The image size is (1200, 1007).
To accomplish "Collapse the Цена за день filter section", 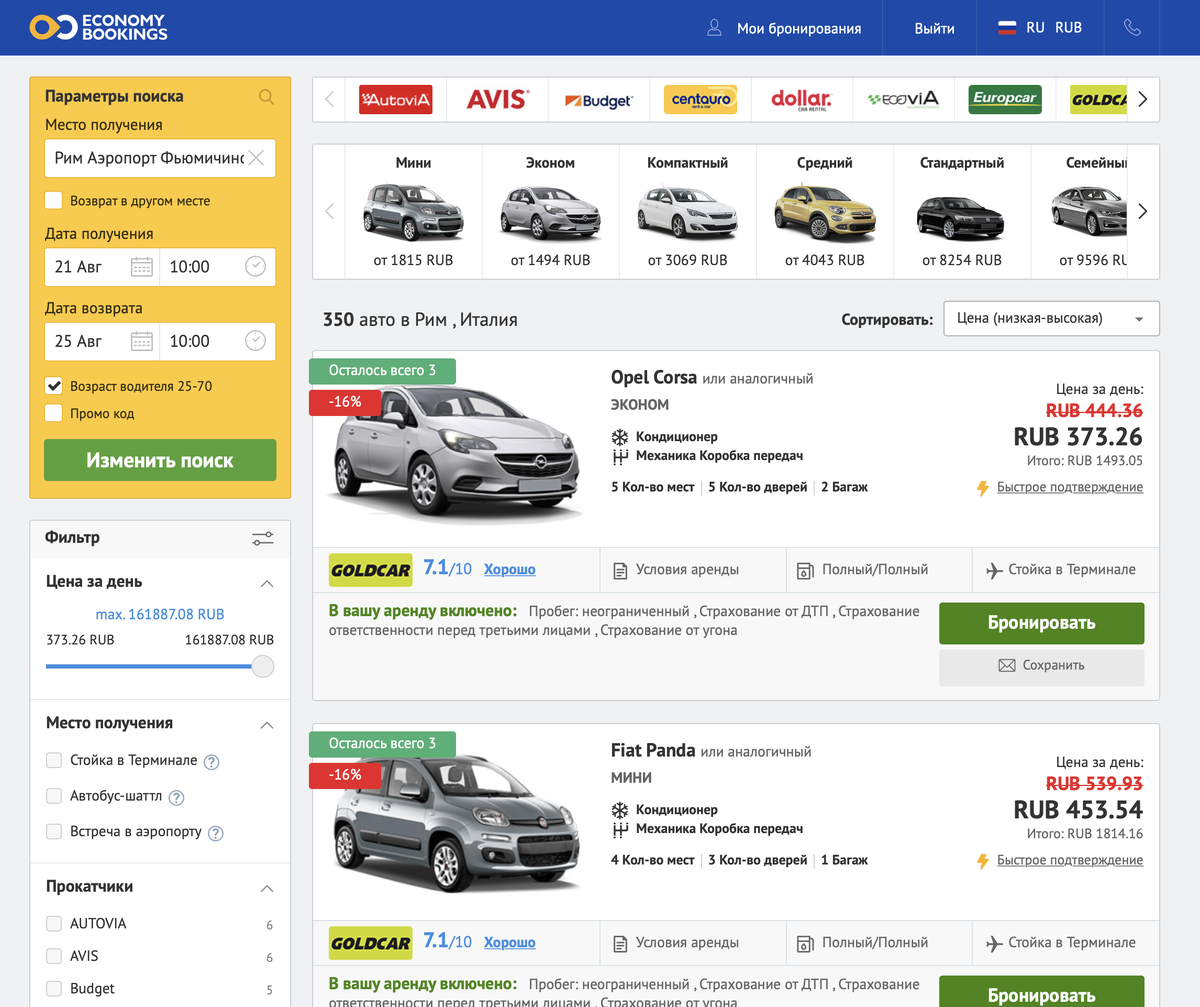I will [267, 582].
